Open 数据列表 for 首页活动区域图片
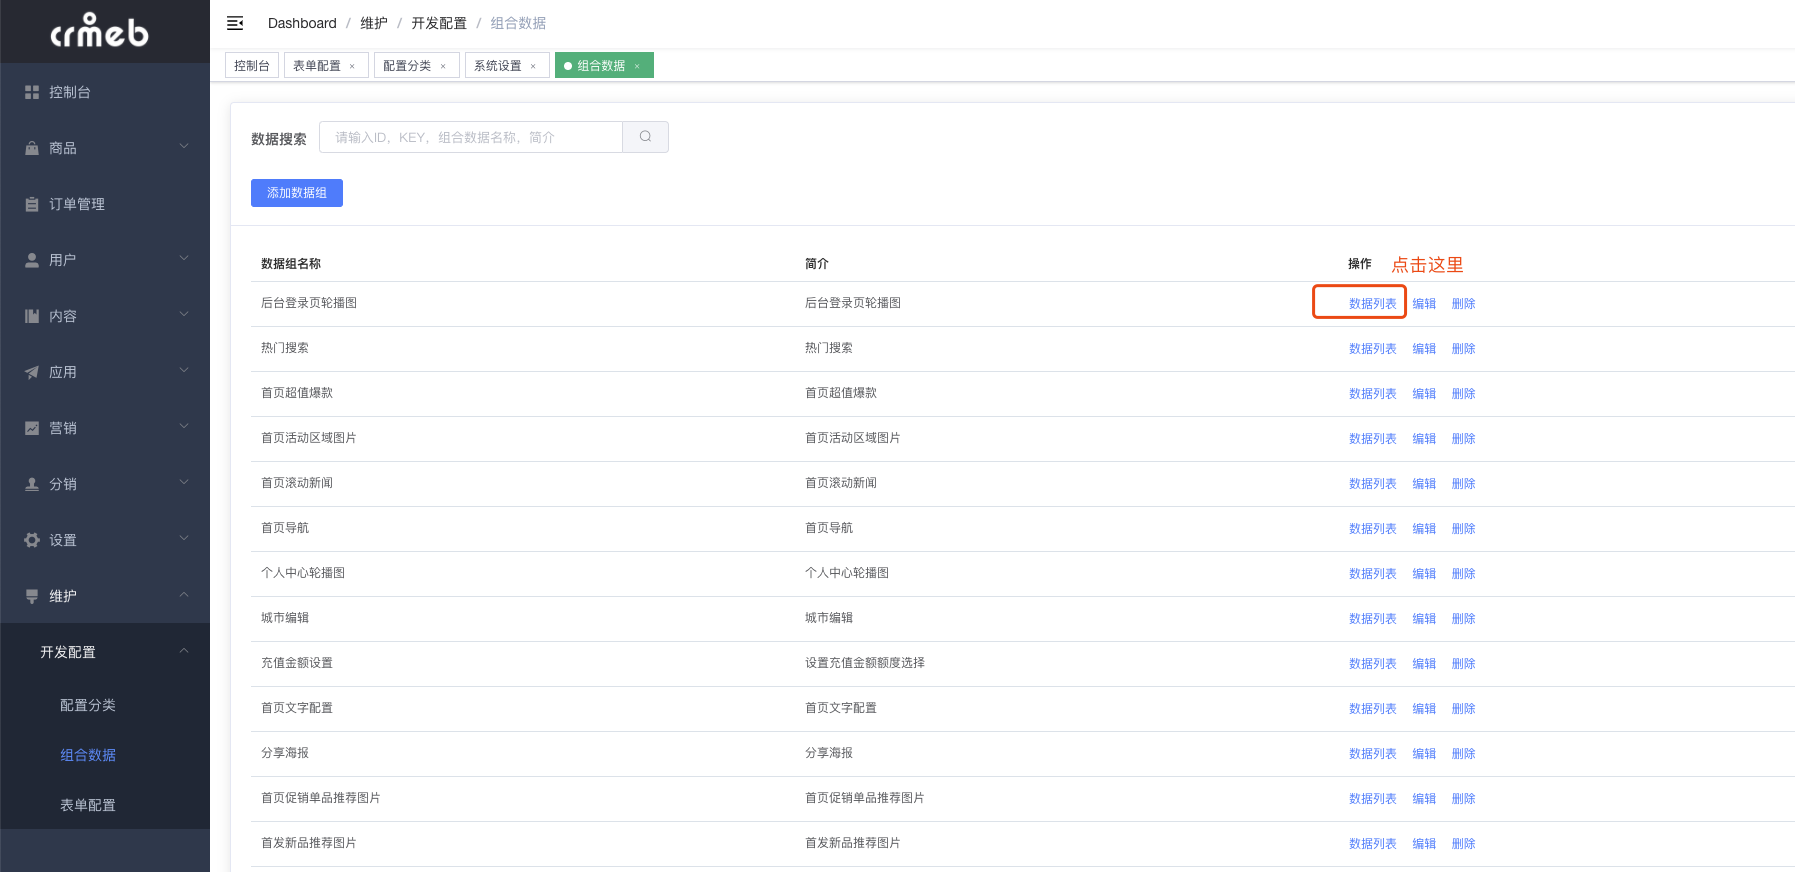 tap(1372, 439)
